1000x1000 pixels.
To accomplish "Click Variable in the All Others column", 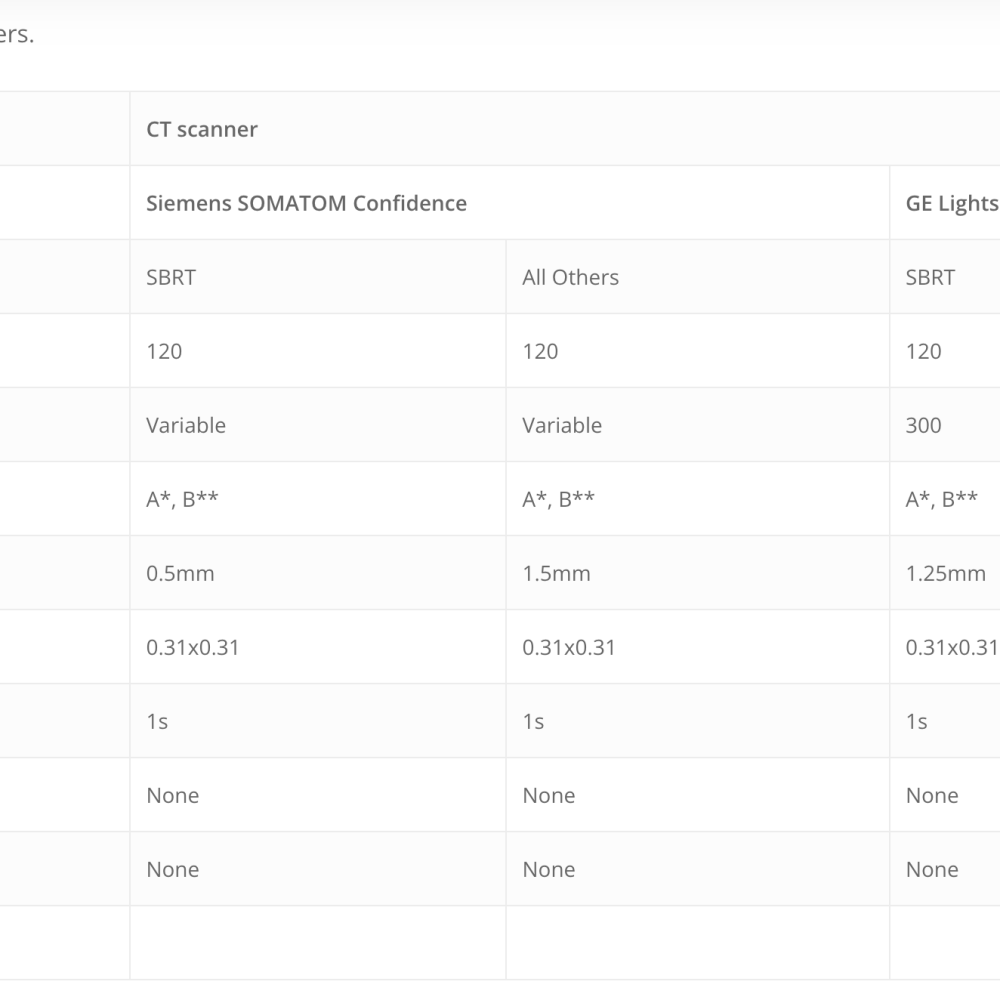I will coord(562,425).
